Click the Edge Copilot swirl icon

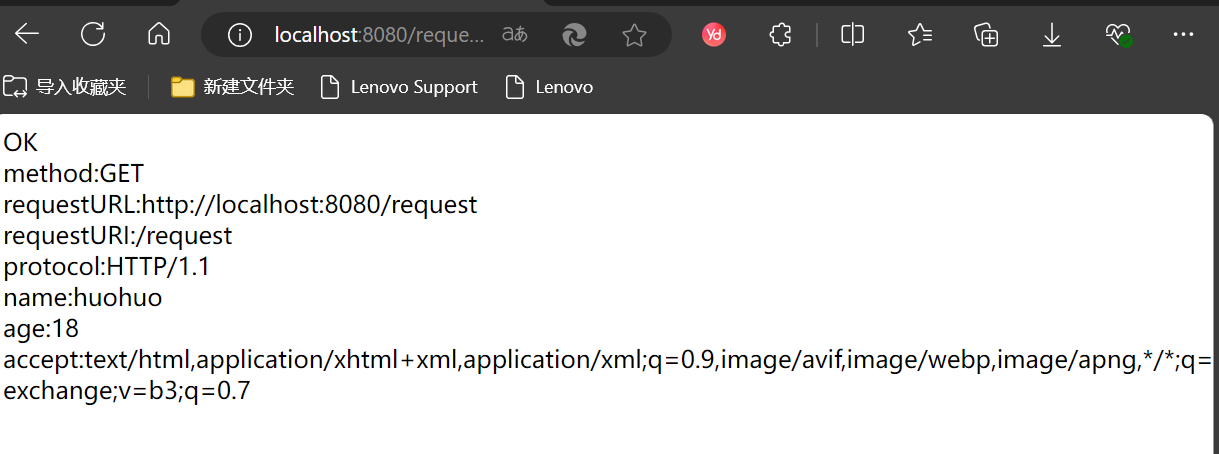point(574,36)
